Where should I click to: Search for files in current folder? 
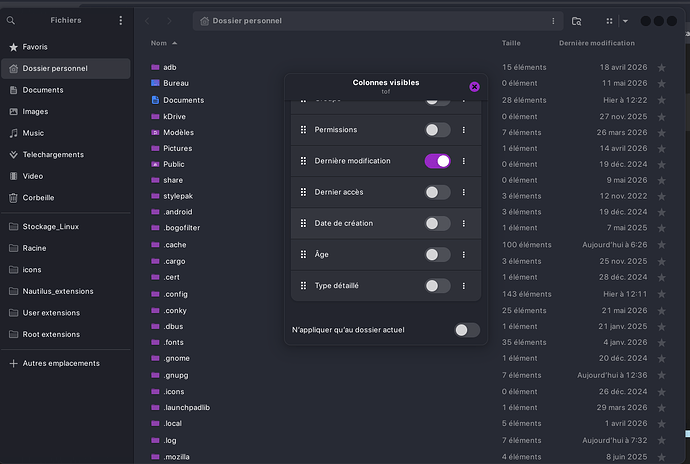pos(576,21)
